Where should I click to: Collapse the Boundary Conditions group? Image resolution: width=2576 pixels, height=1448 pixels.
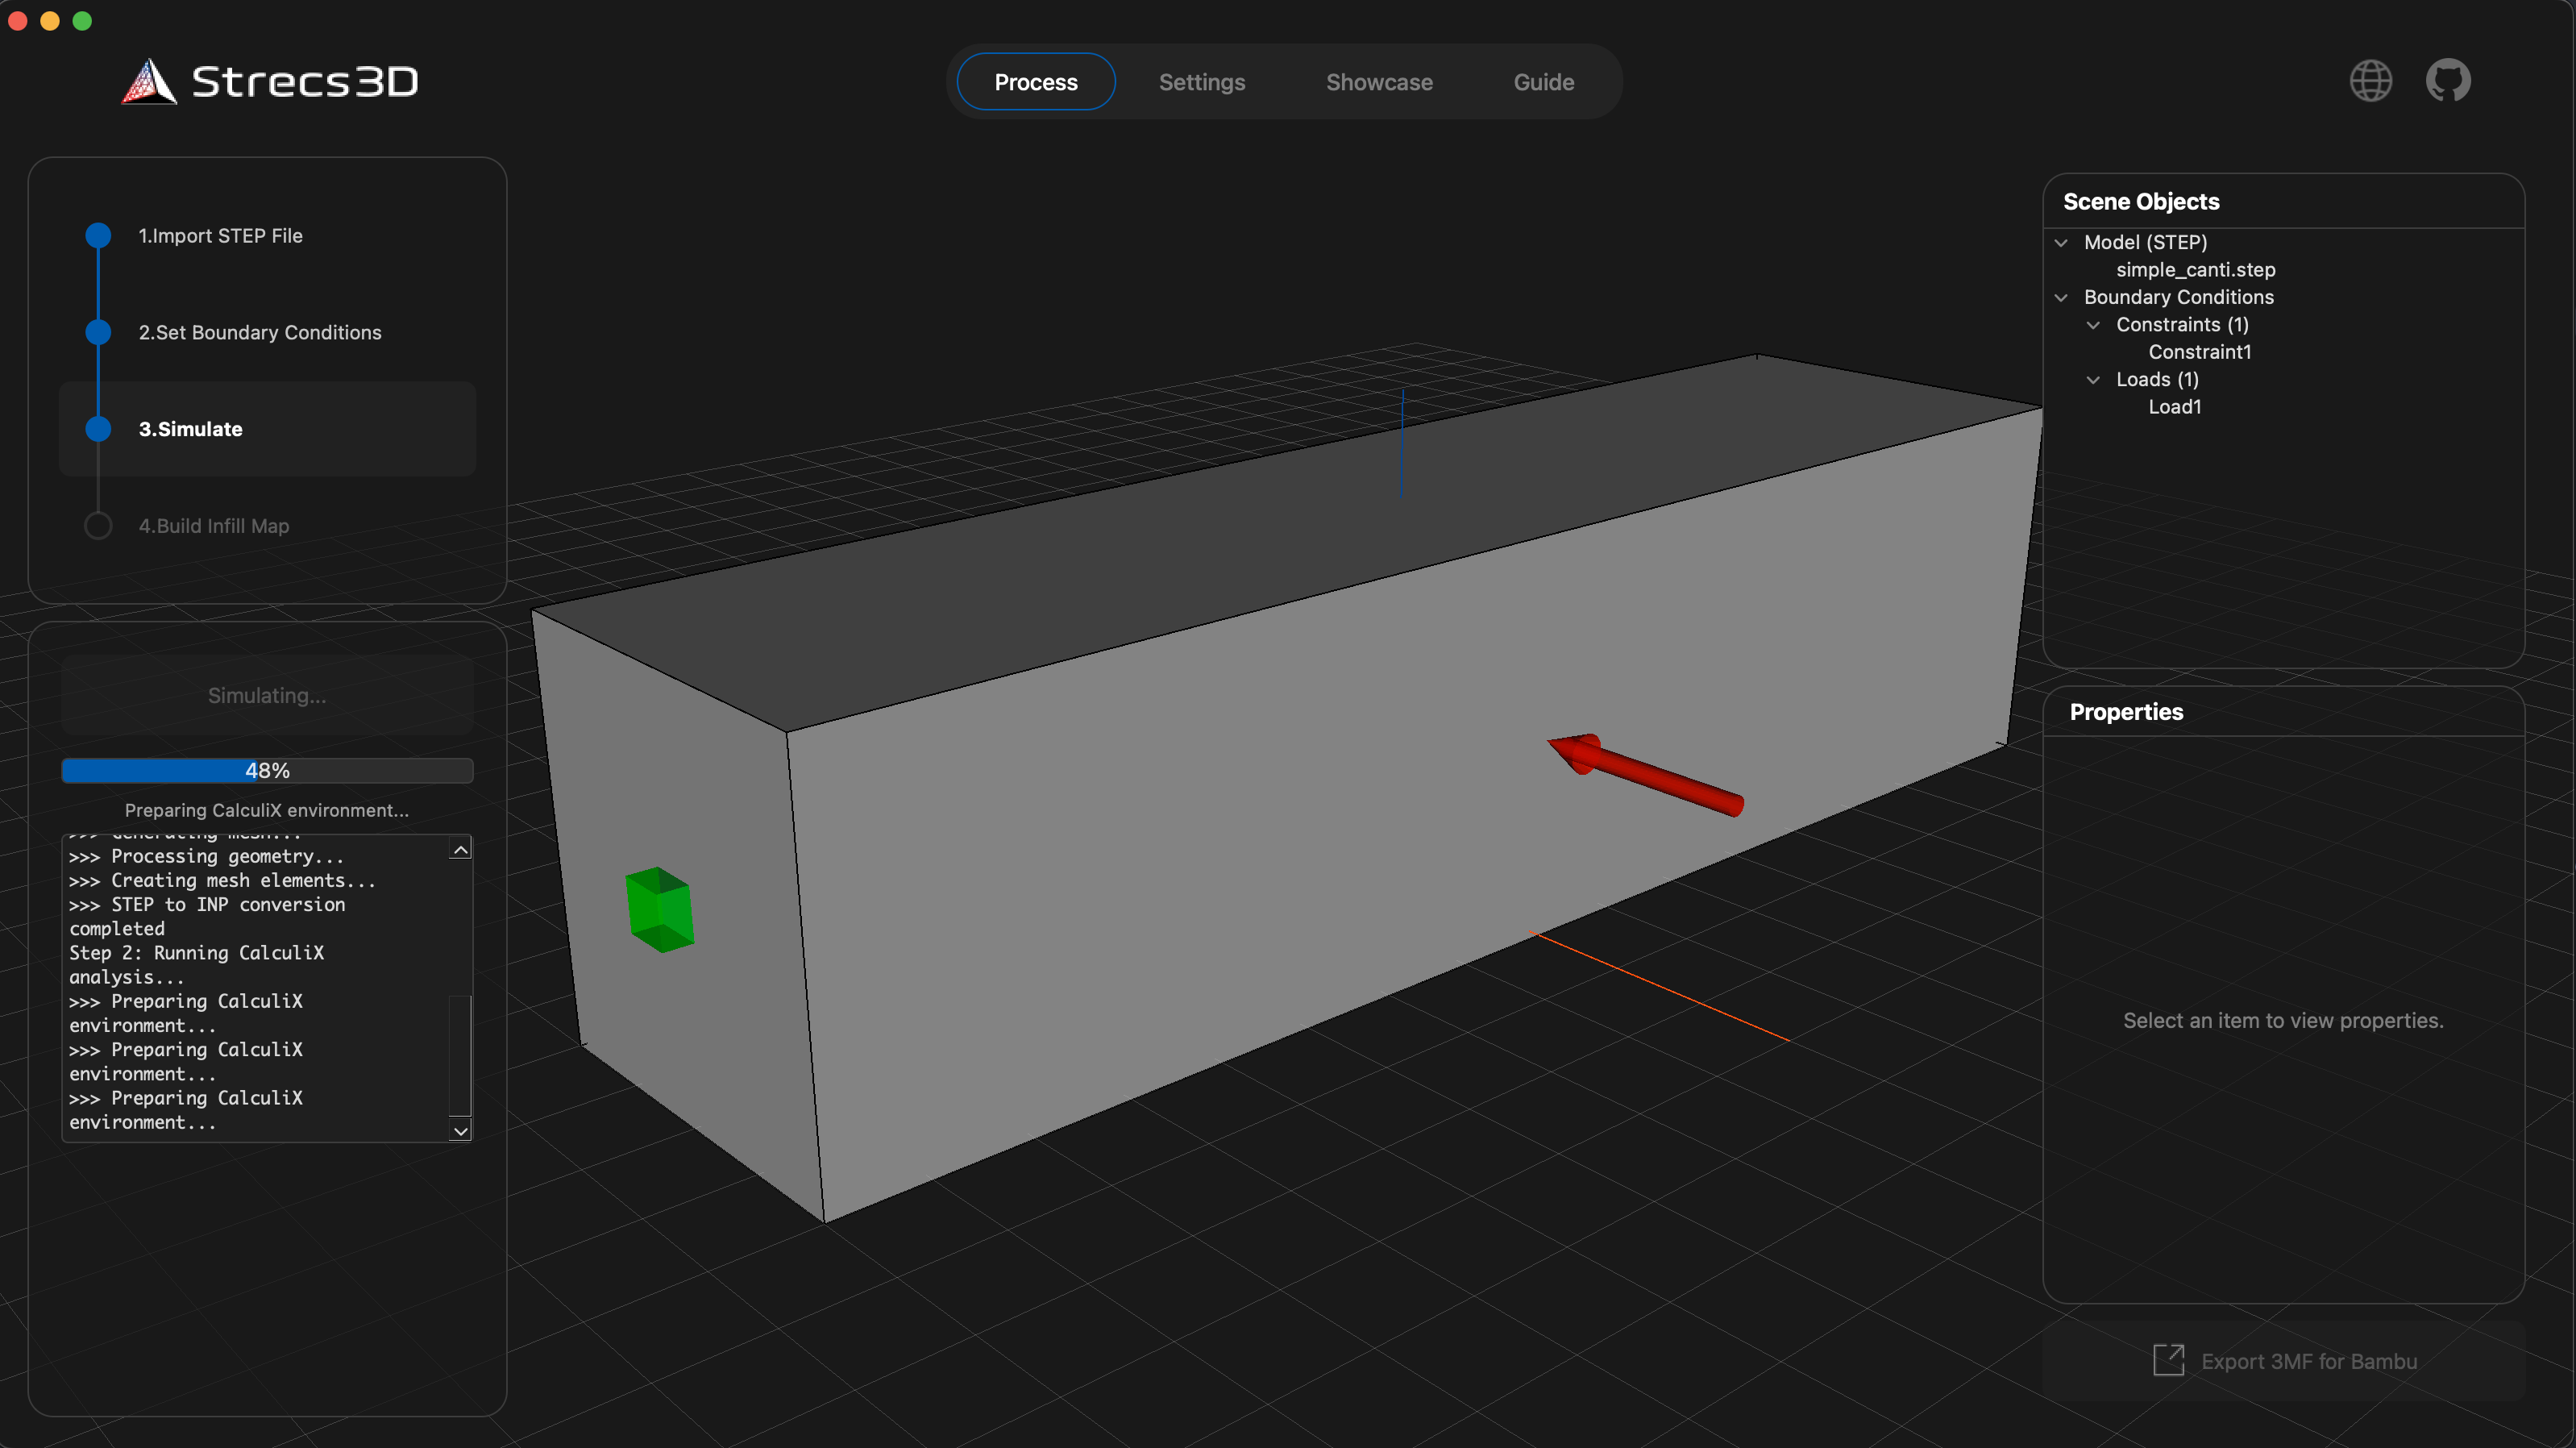[2062, 297]
